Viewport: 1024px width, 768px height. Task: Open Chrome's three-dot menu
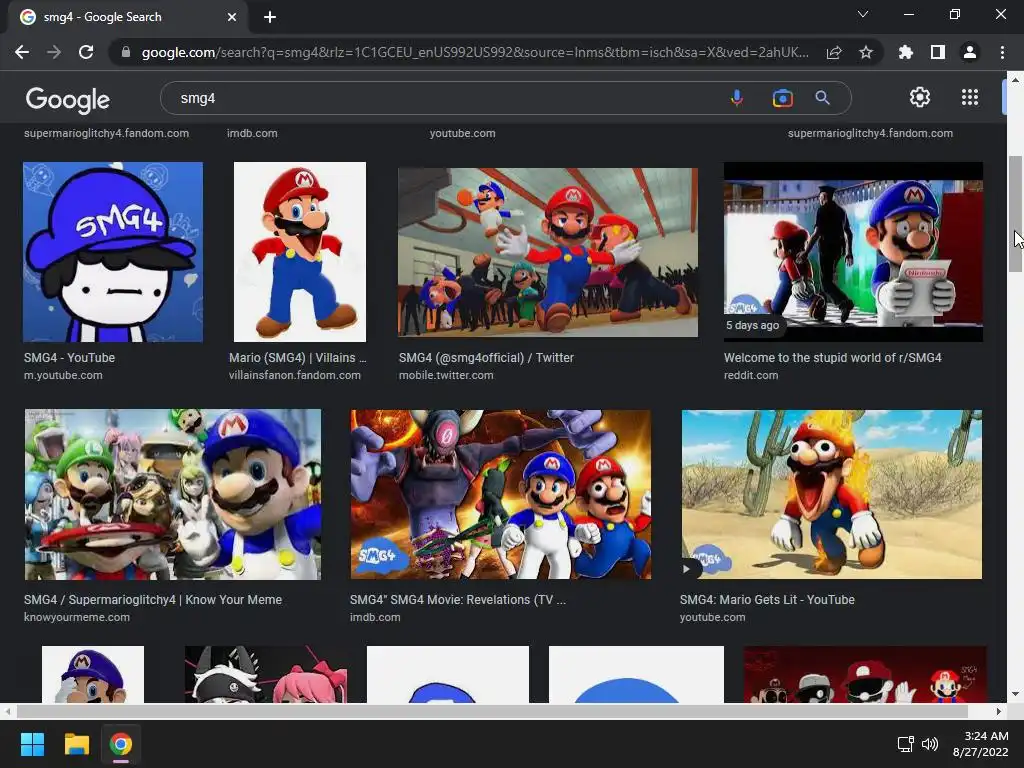1002,52
